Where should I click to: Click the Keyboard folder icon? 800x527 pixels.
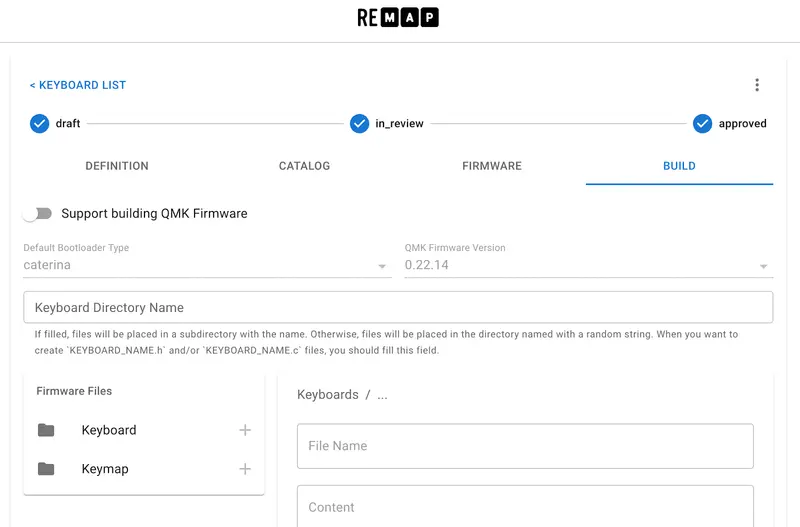point(46,430)
